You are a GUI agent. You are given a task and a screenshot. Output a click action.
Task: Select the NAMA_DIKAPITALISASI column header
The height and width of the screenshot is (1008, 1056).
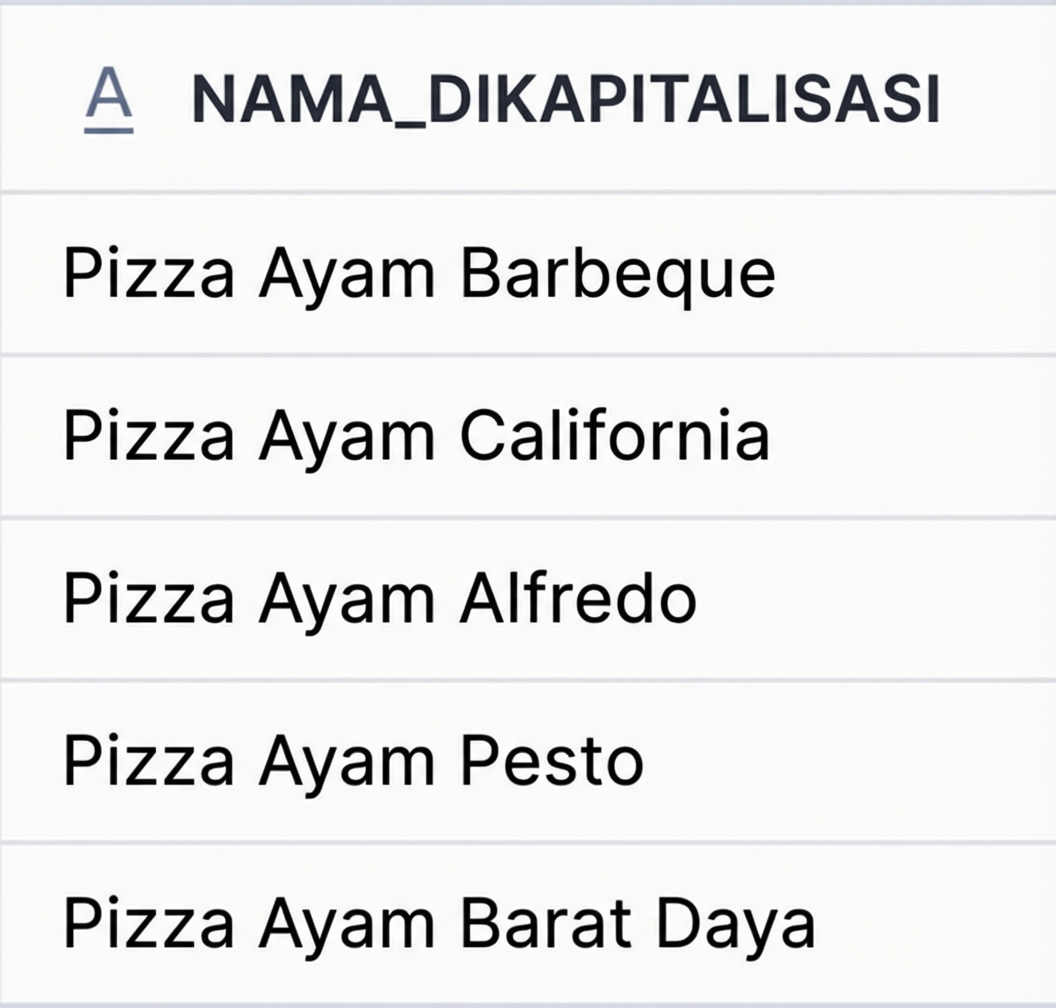565,97
